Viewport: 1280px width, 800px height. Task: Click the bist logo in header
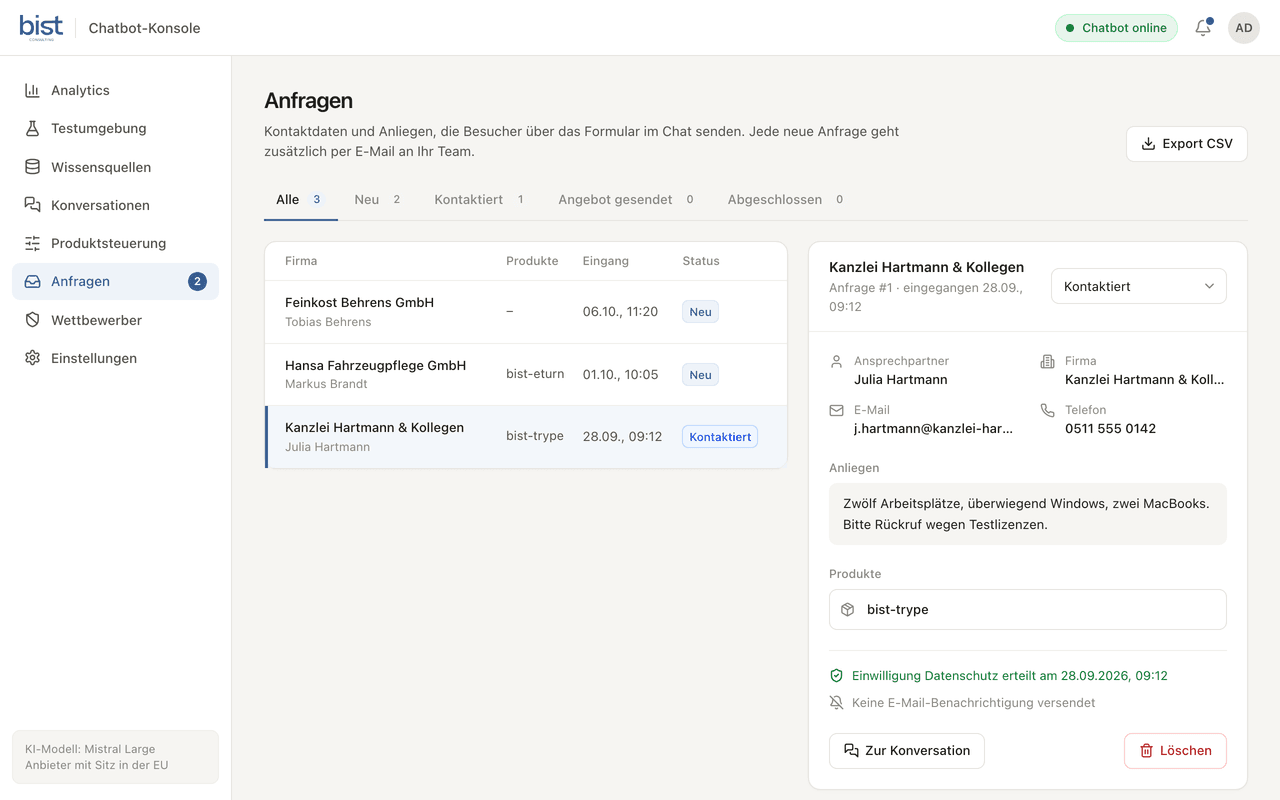41,27
